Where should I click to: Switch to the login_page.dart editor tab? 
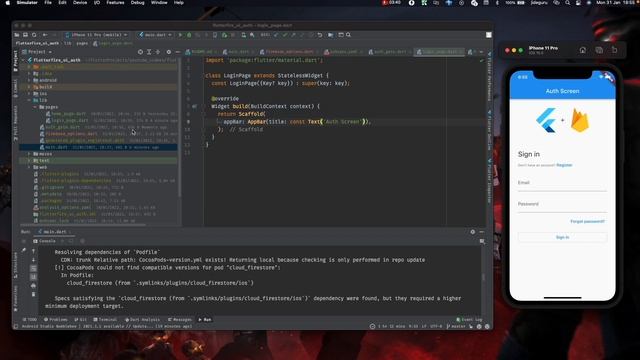pyautogui.click(x=439, y=52)
